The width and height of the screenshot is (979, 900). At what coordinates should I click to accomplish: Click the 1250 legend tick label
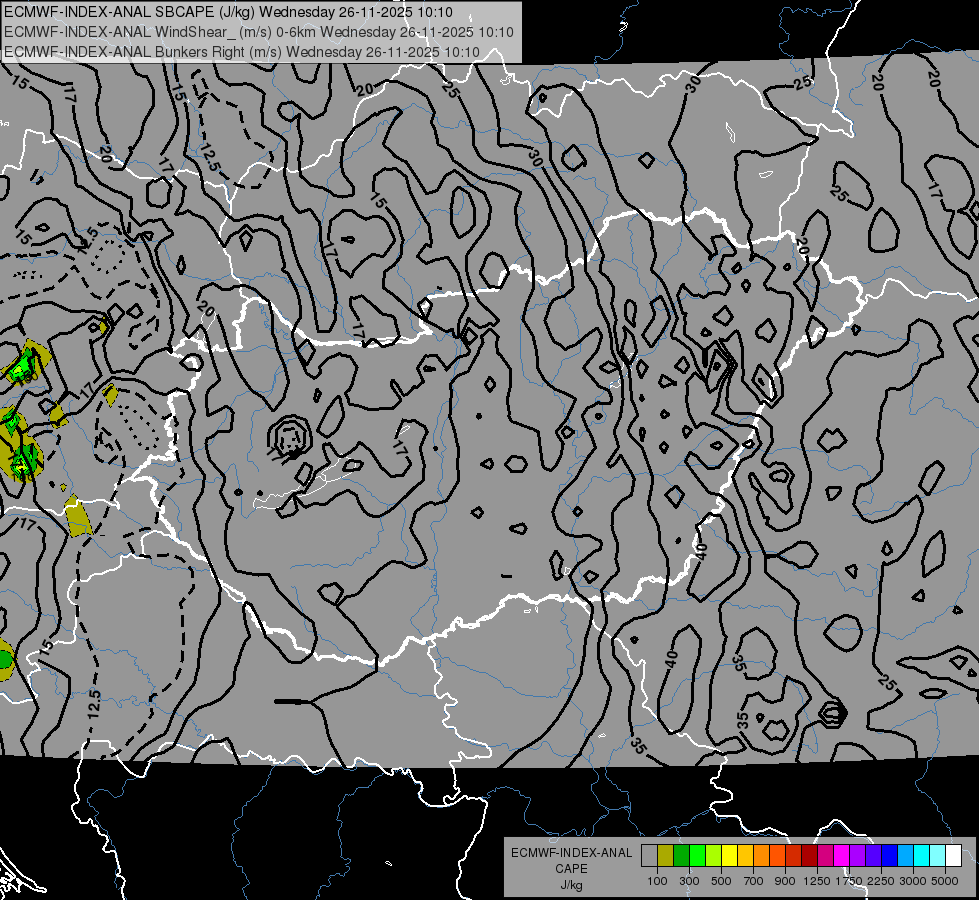click(817, 881)
